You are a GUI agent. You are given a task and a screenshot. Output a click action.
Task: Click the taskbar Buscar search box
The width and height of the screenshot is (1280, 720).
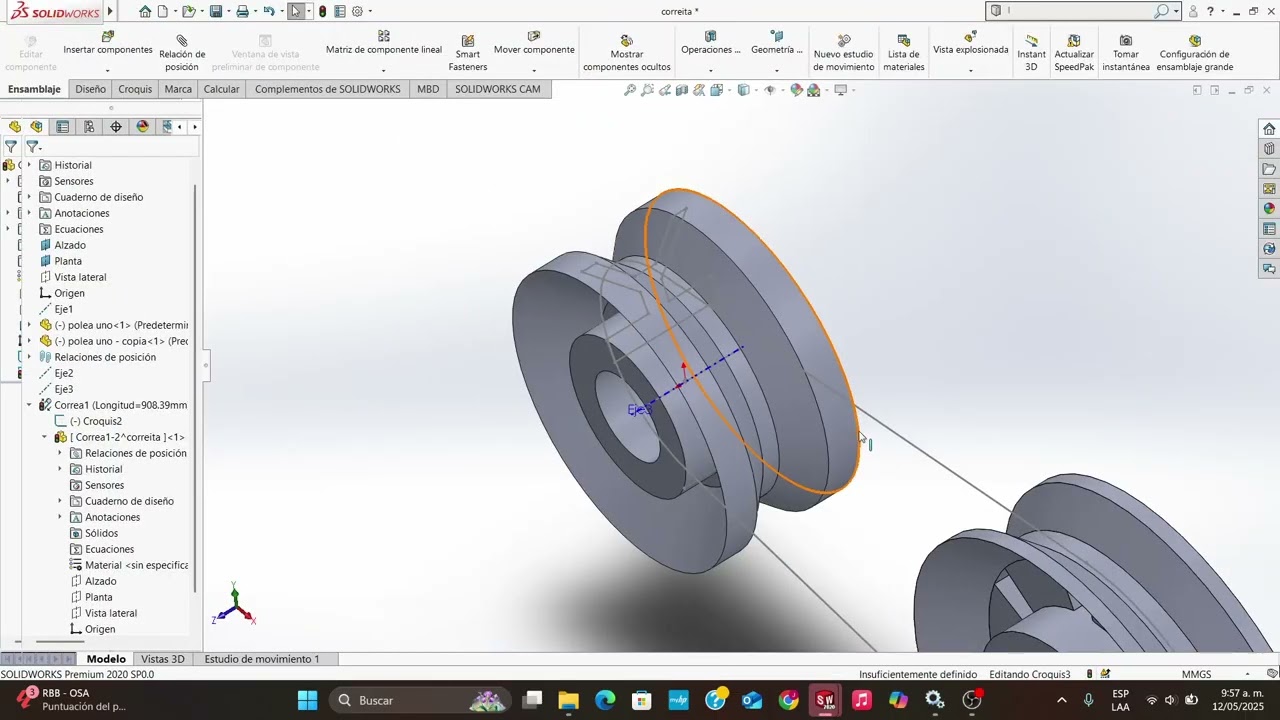pos(420,700)
